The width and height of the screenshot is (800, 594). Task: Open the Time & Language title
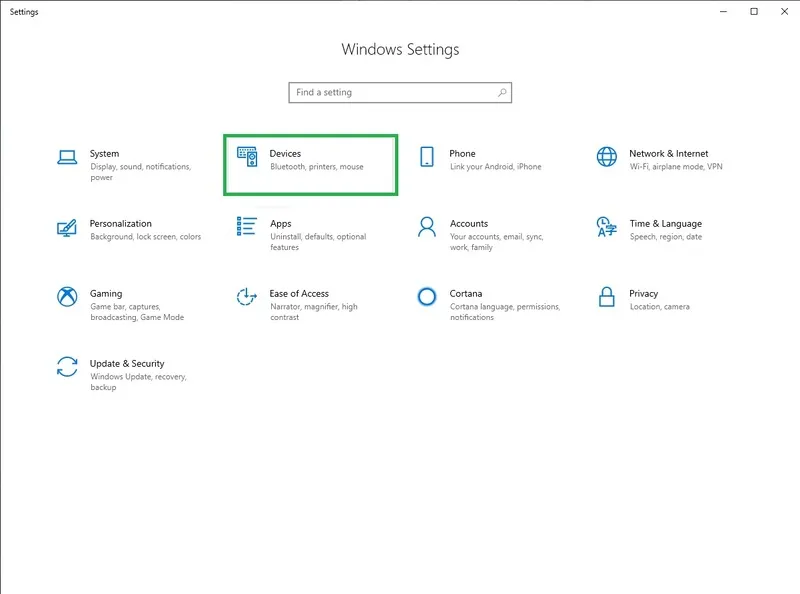[x=665, y=224]
